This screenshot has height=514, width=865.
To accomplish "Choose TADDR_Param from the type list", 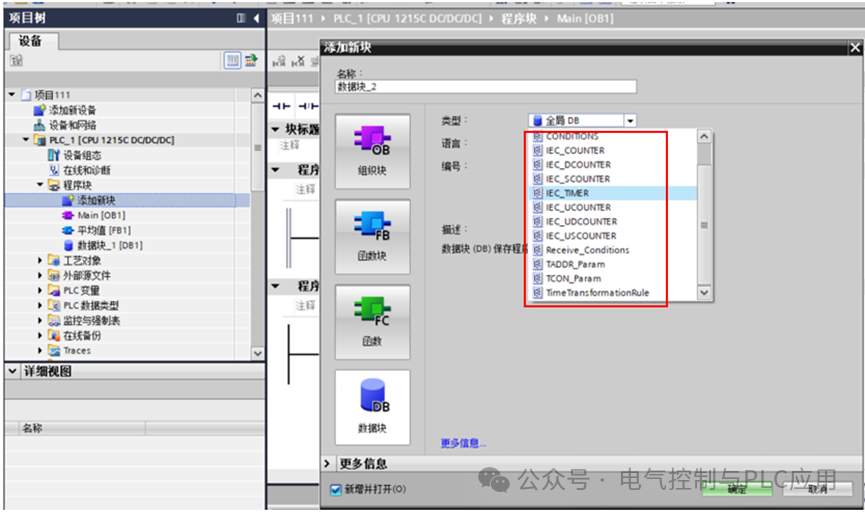I will coord(612,264).
